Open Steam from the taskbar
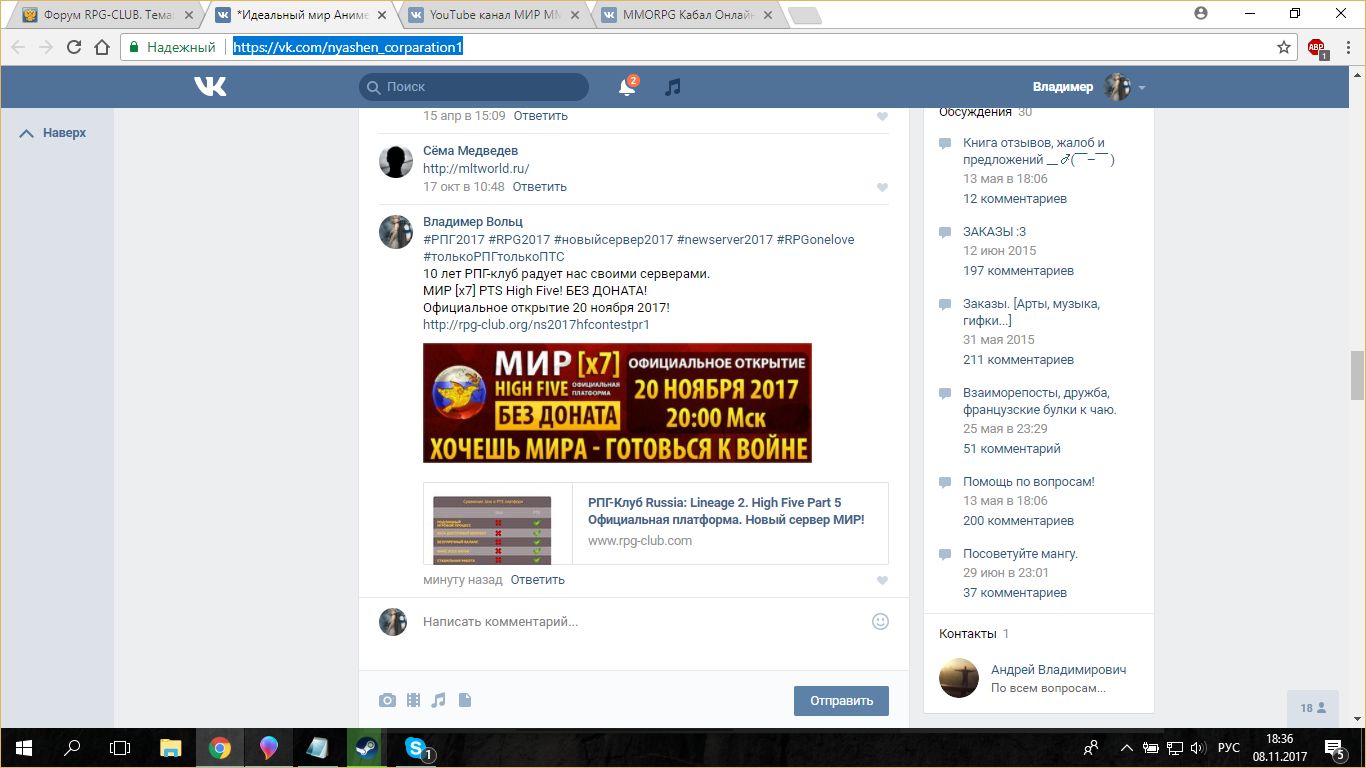Screen dimensions: 1366x768 (x=366, y=748)
